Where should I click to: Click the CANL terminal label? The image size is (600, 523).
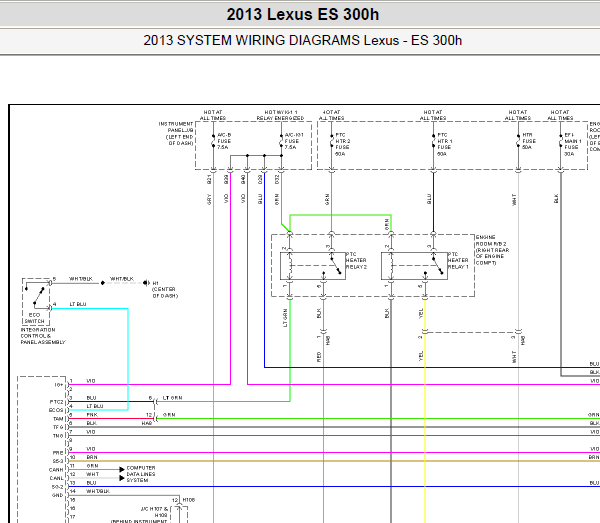tap(56, 478)
